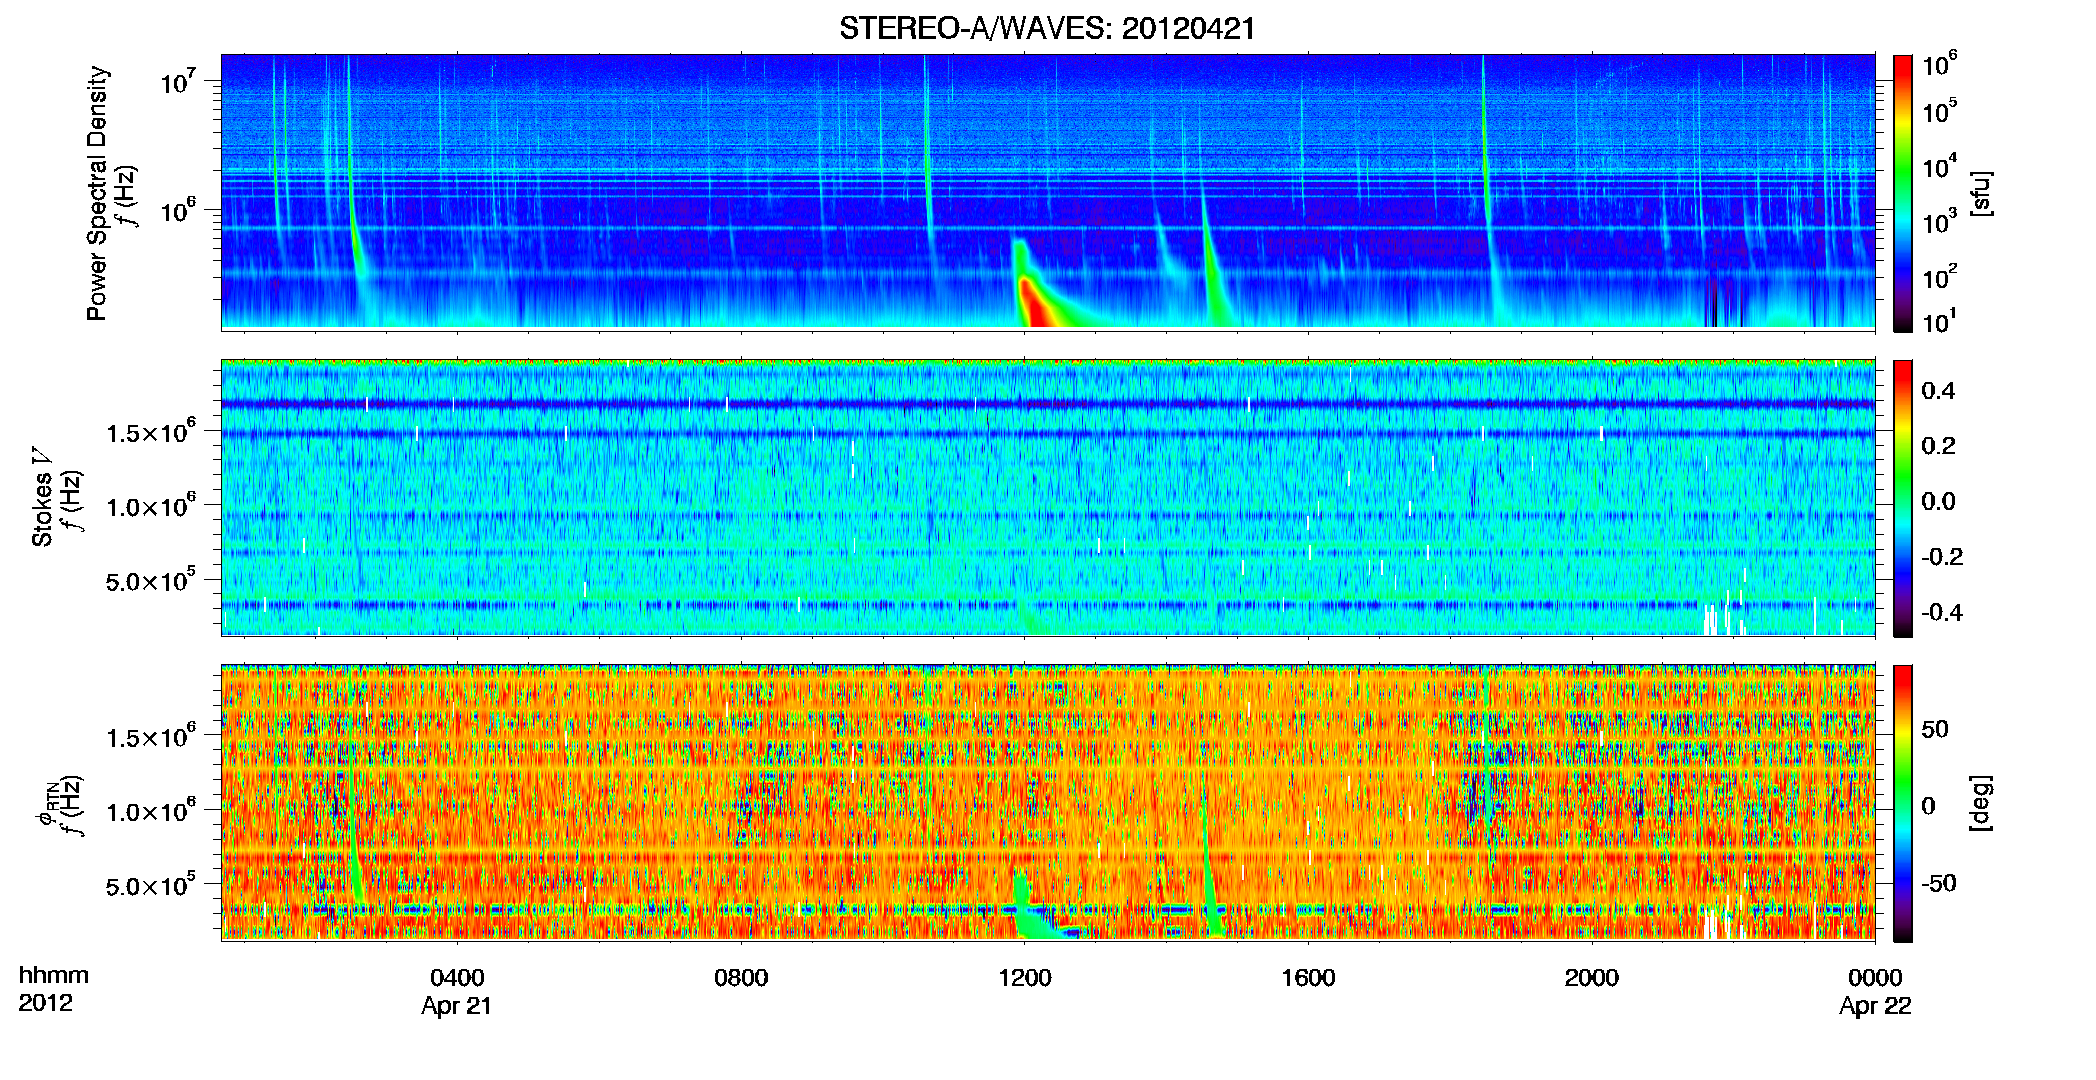Click the "10^5" label on the sfu colorbar
This screenshot has width=2096, height=1080.
click(1939, 110)
